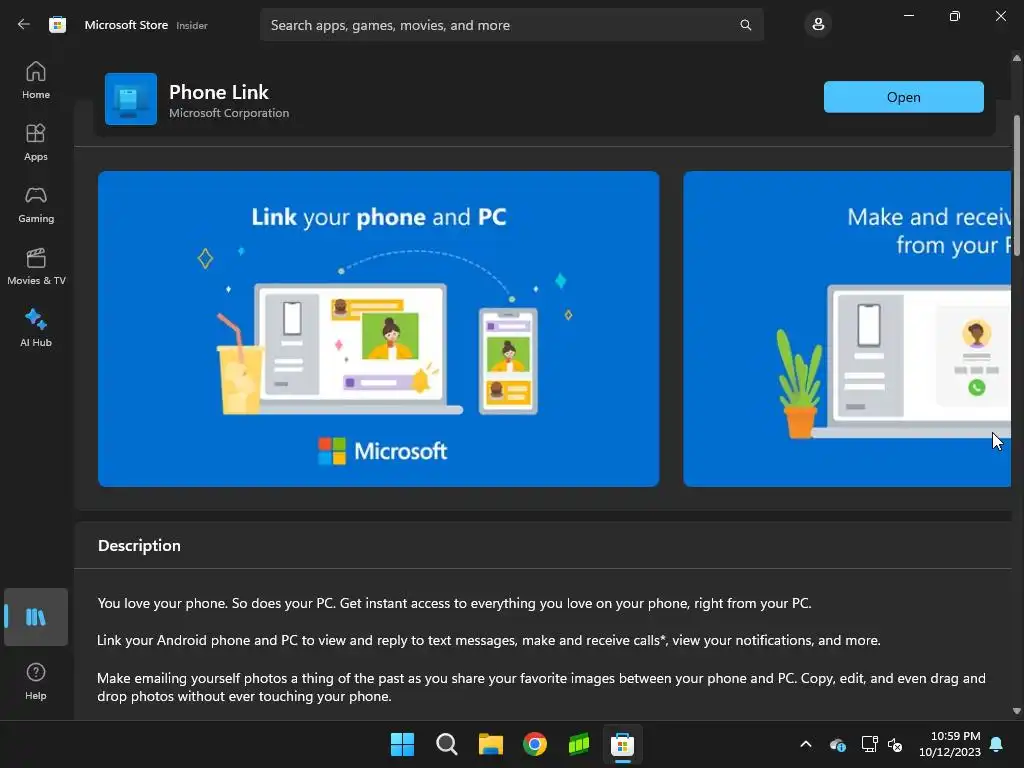Open the network display tray icon
The image size is (1024, 768).
869,744
